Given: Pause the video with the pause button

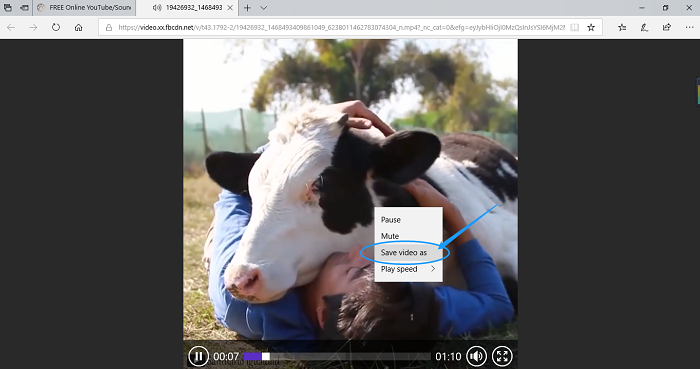Looking at the screenshot, I should click(x=198, y=356).
